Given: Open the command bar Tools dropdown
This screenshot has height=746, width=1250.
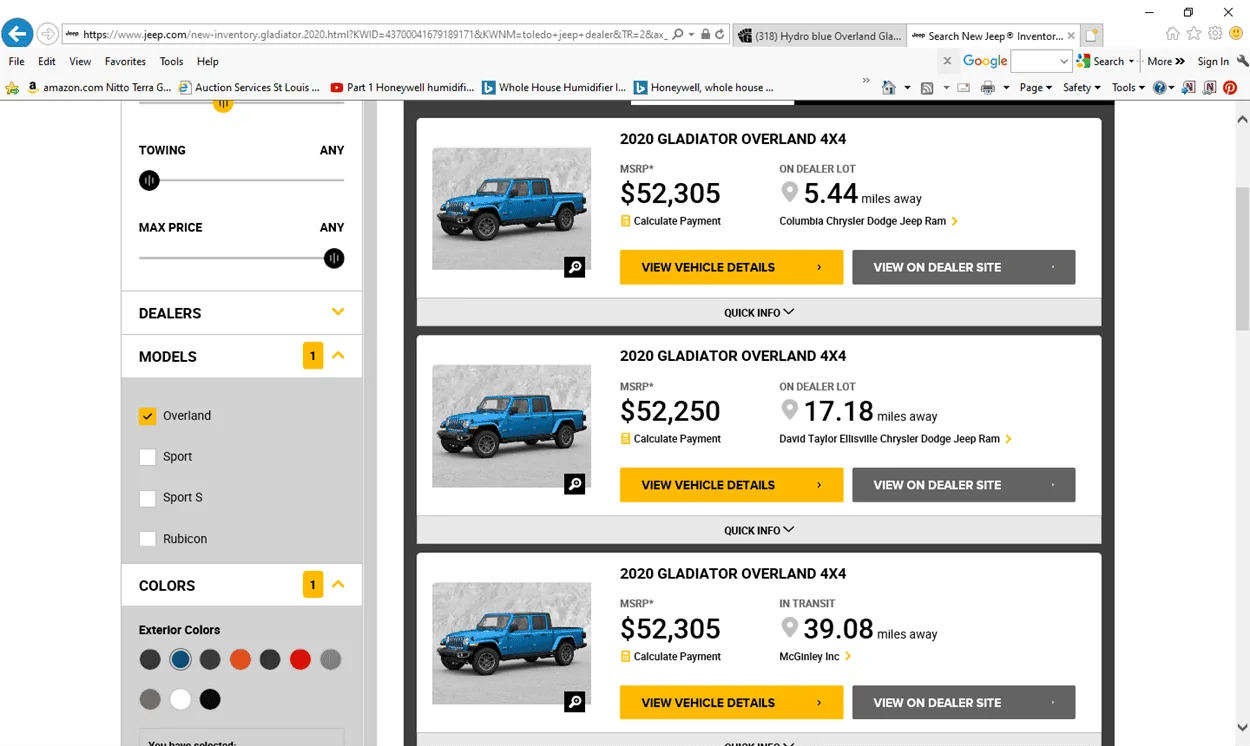Looking at the screenshot, I should point(1128,88).
